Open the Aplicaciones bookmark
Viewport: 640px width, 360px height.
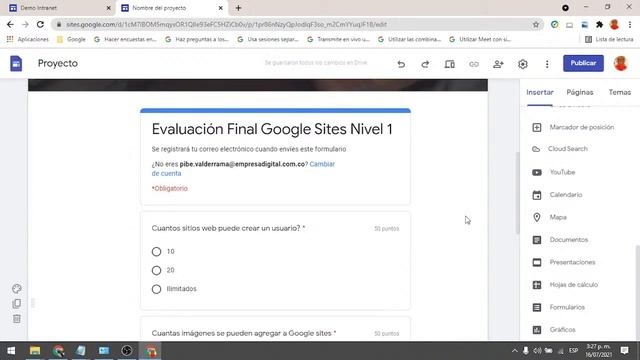(x=28, y=39)
